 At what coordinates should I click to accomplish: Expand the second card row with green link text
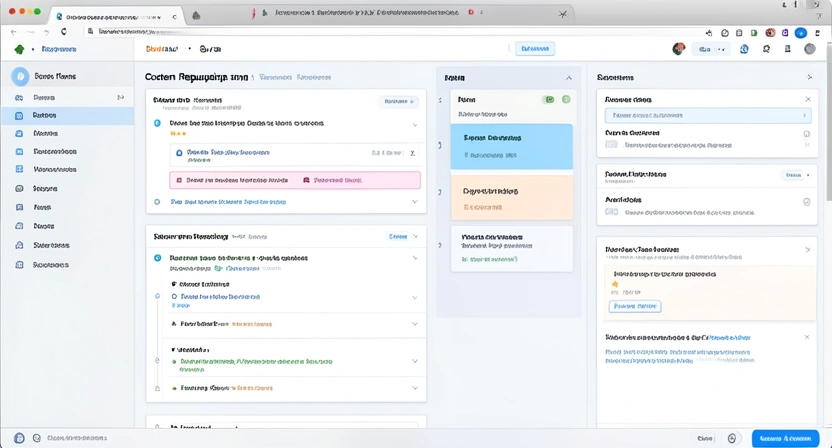click(x=415, y=361)
